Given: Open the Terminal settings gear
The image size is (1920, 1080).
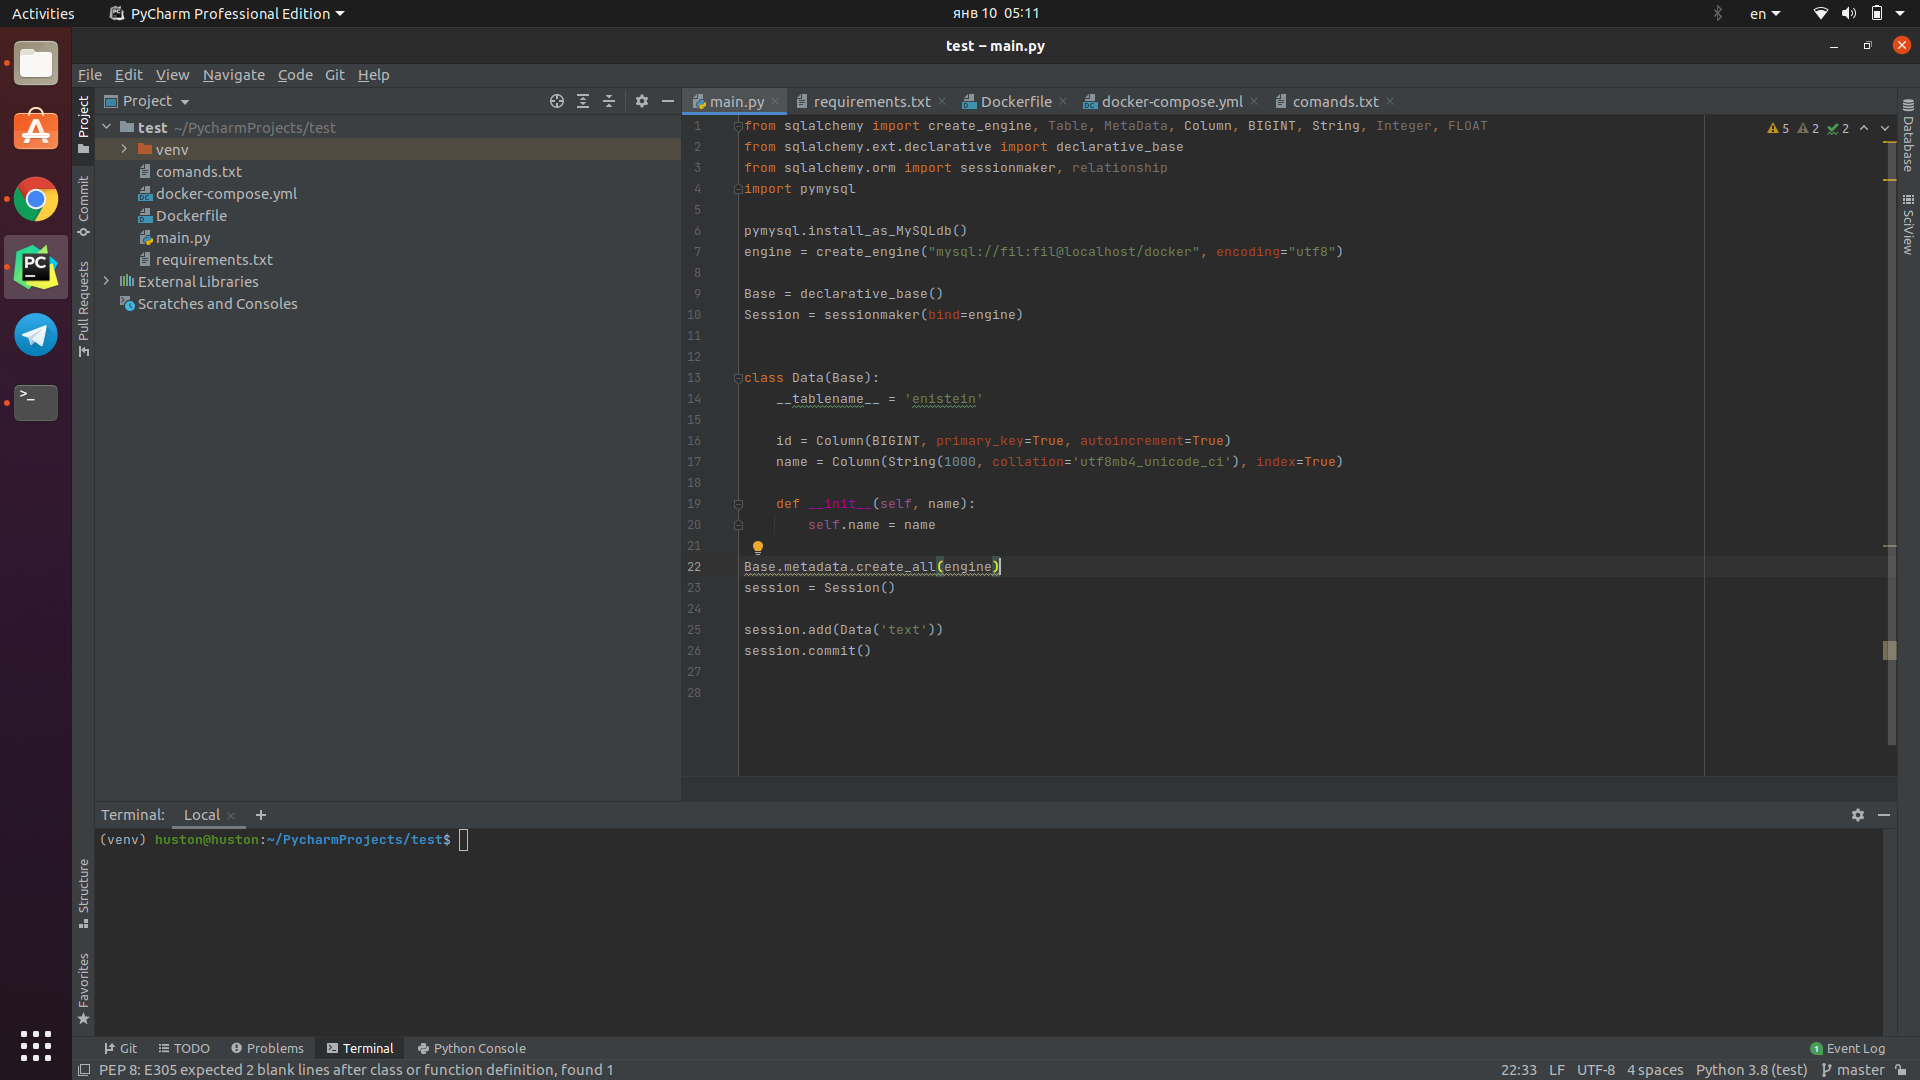Looking at the screenshot, I should 1858,815.
